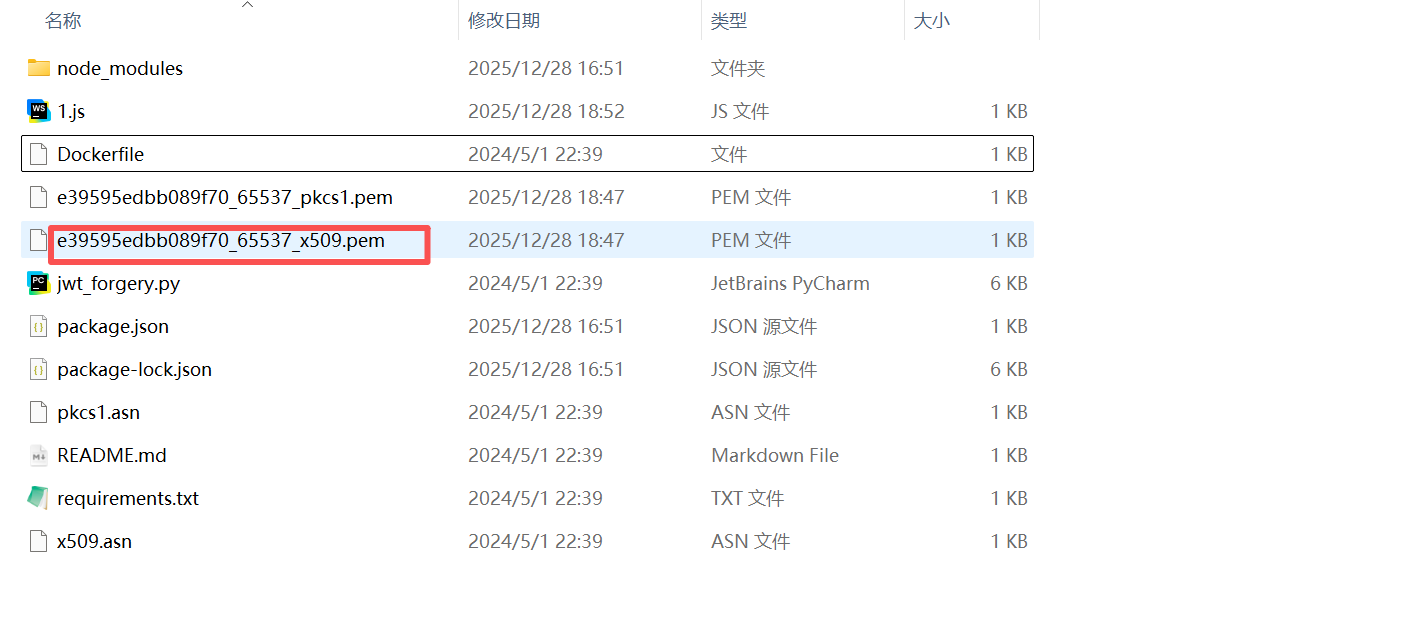Click the file icon beside e39595edbb089f70_65537_pkcs1.pem
Image resolution: width=1421 pixels, height=618 pixels.
click(38, 197)
